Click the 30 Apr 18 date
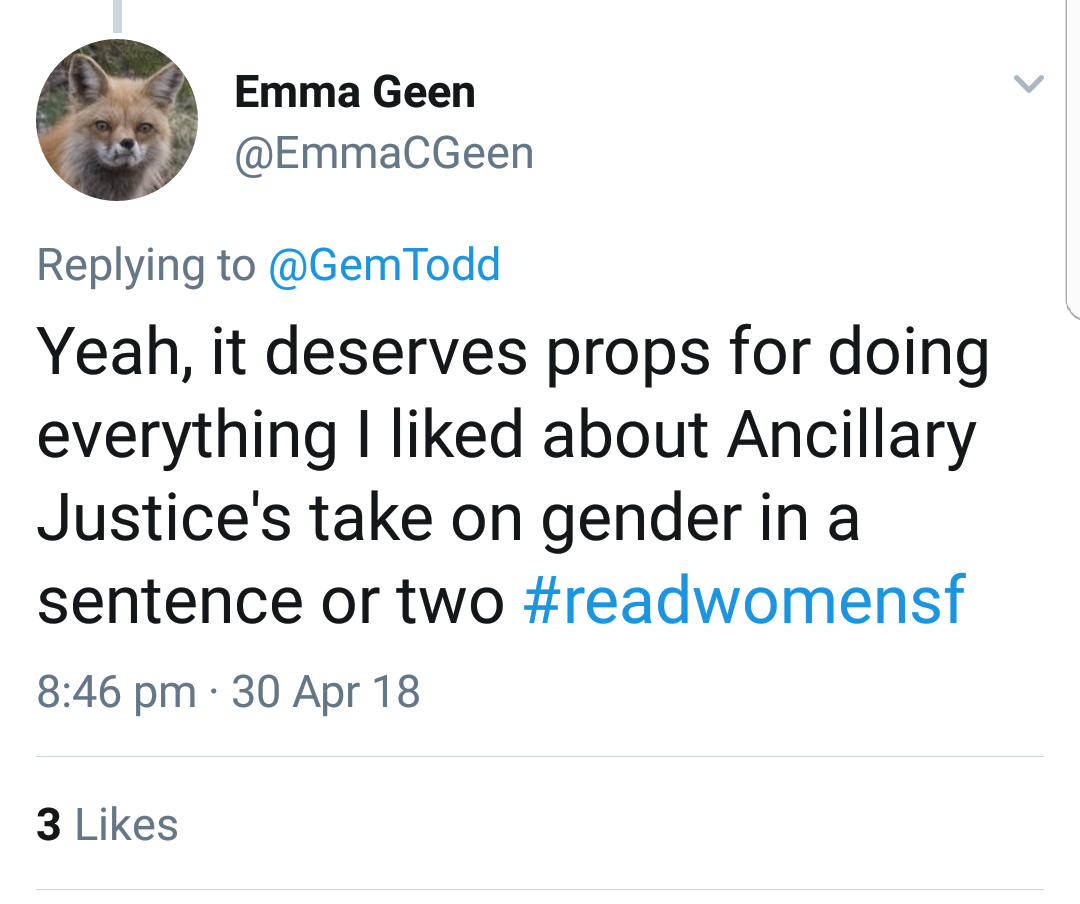The image size is (1080, 904). pyautogui.click(x=325, y=692)
